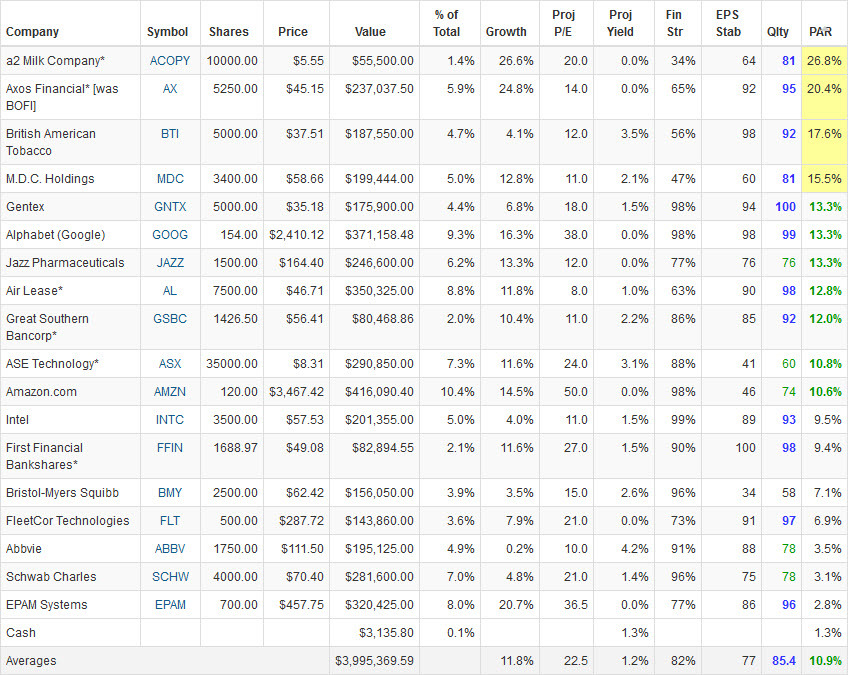This screenshot has height=675, width=848.
Task: Sort by the % of Total header
Action: [446, 23]
